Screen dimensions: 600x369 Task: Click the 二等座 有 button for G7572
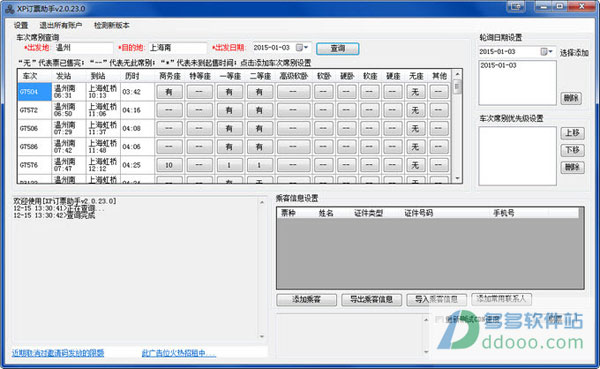(259, 110)
